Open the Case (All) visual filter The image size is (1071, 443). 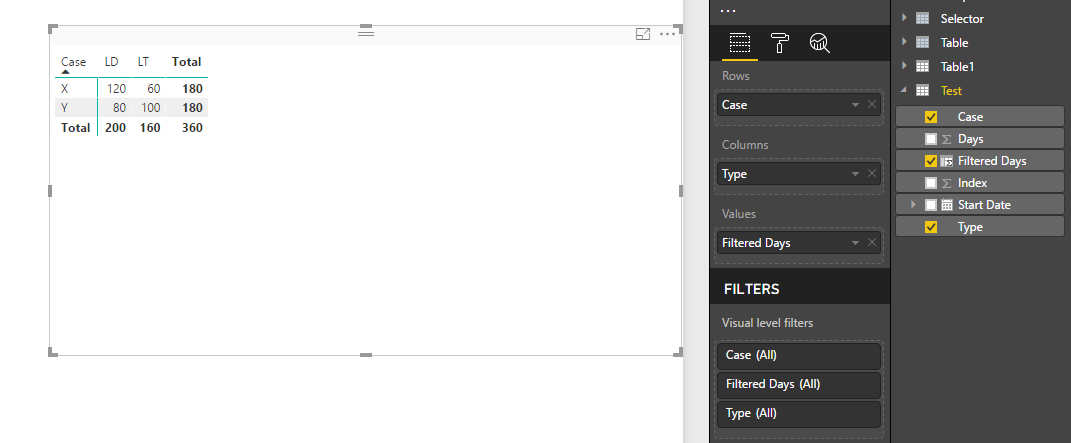tap(798, 356)
